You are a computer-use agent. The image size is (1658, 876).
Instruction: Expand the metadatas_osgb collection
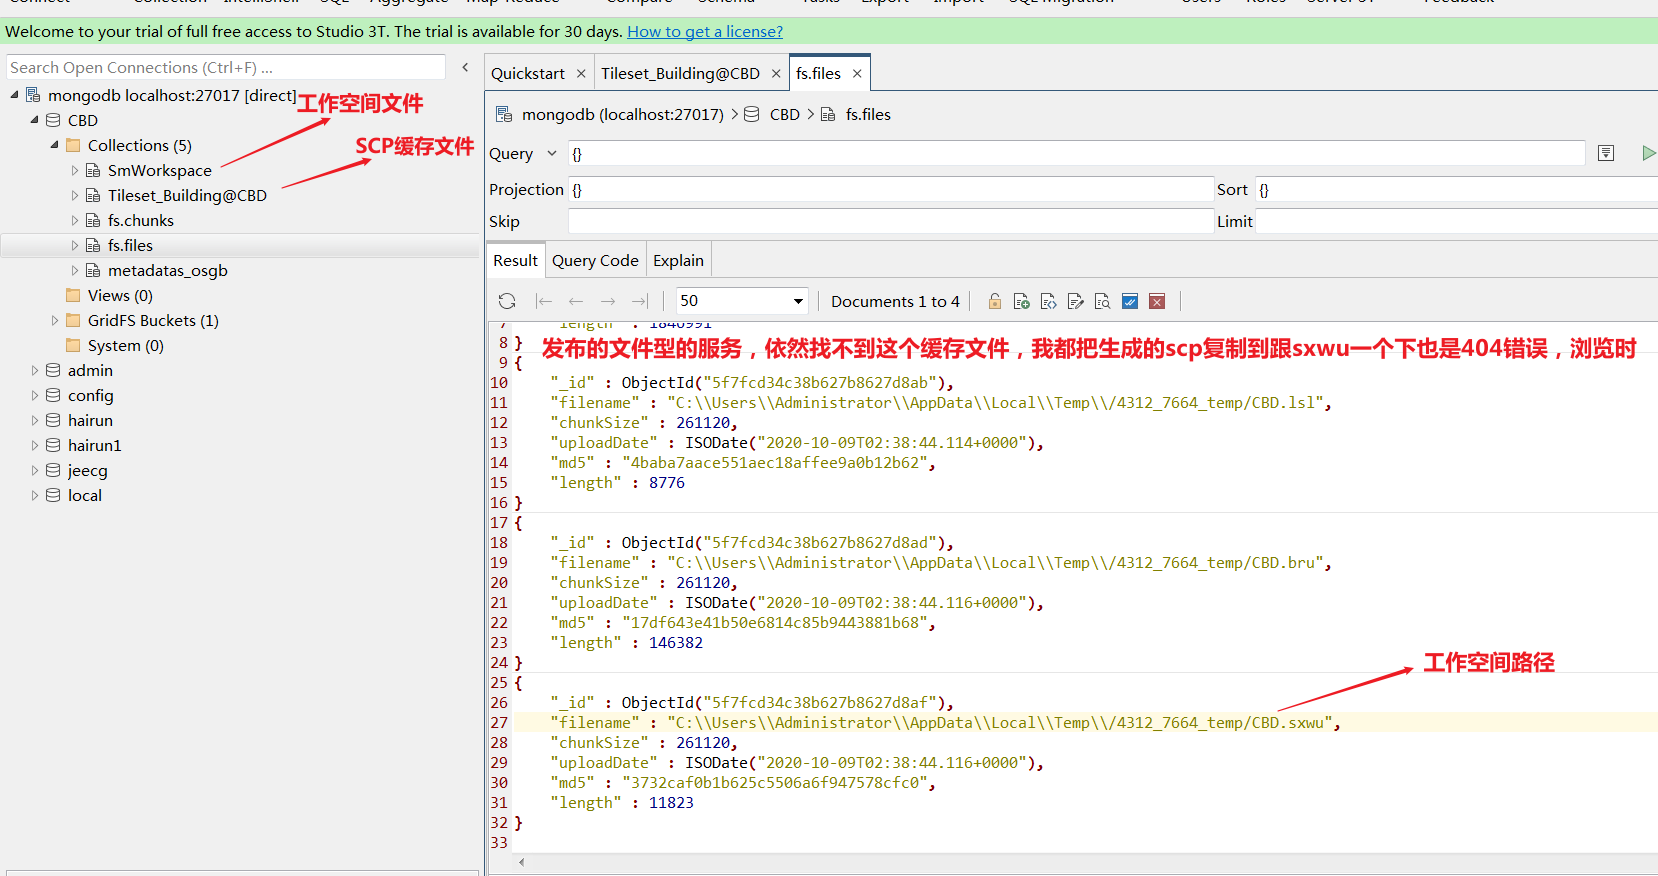74,270
